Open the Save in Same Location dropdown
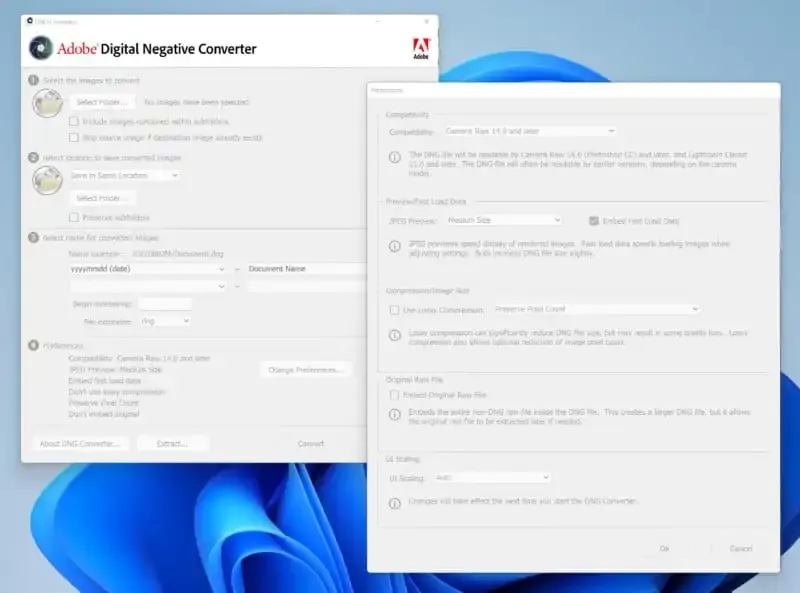 tap(124, 175)
